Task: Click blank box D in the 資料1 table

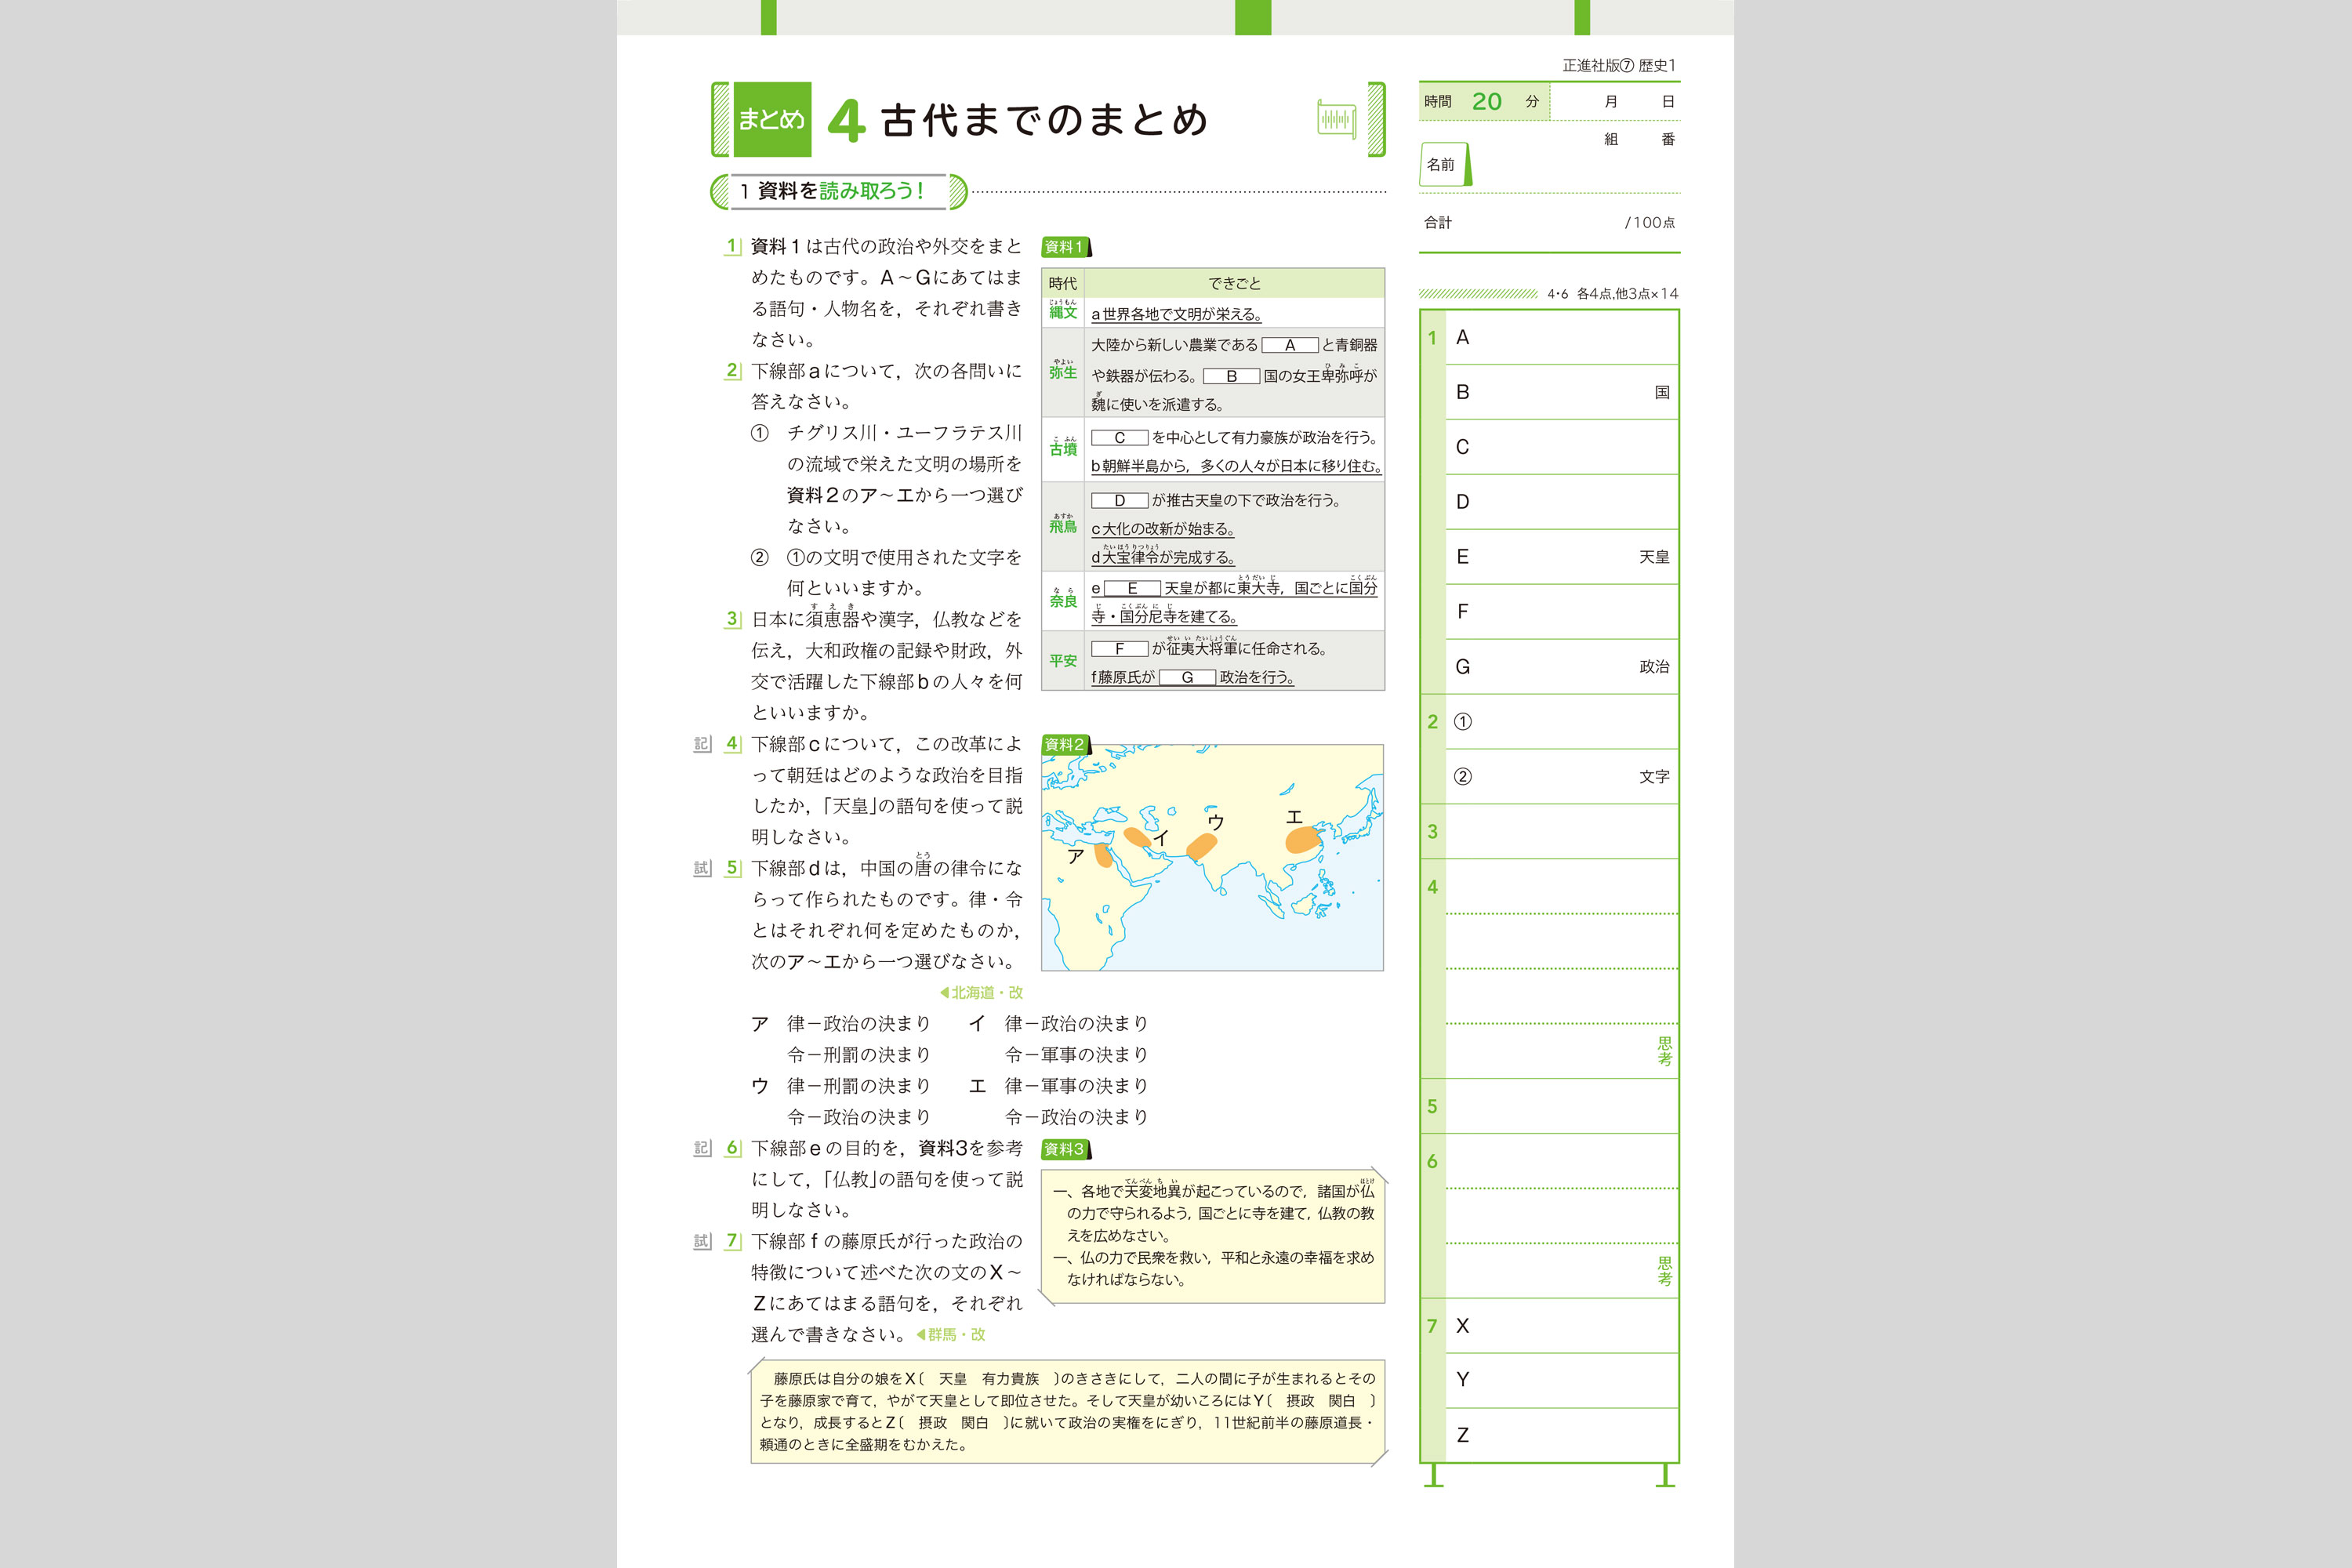Action: coord(1119,500)
